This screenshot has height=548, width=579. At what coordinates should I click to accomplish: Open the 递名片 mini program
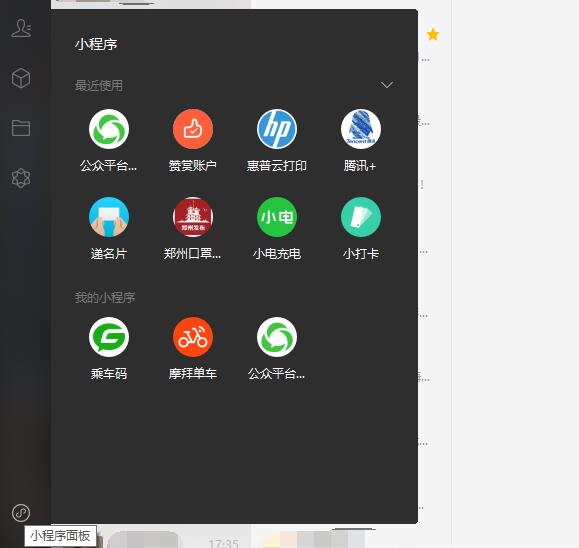coord(109,217)
